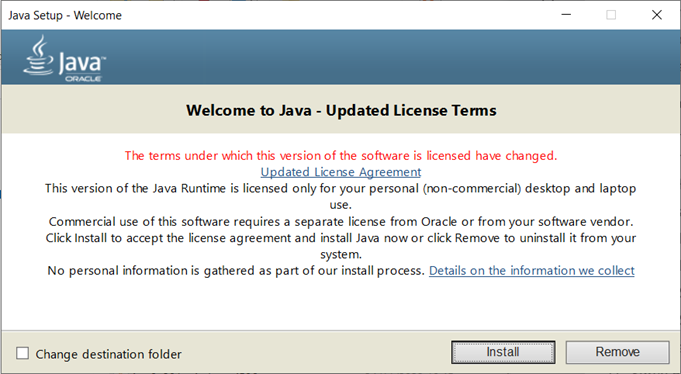Click the 'Java Setup - Welcome' title bar text

65,15
